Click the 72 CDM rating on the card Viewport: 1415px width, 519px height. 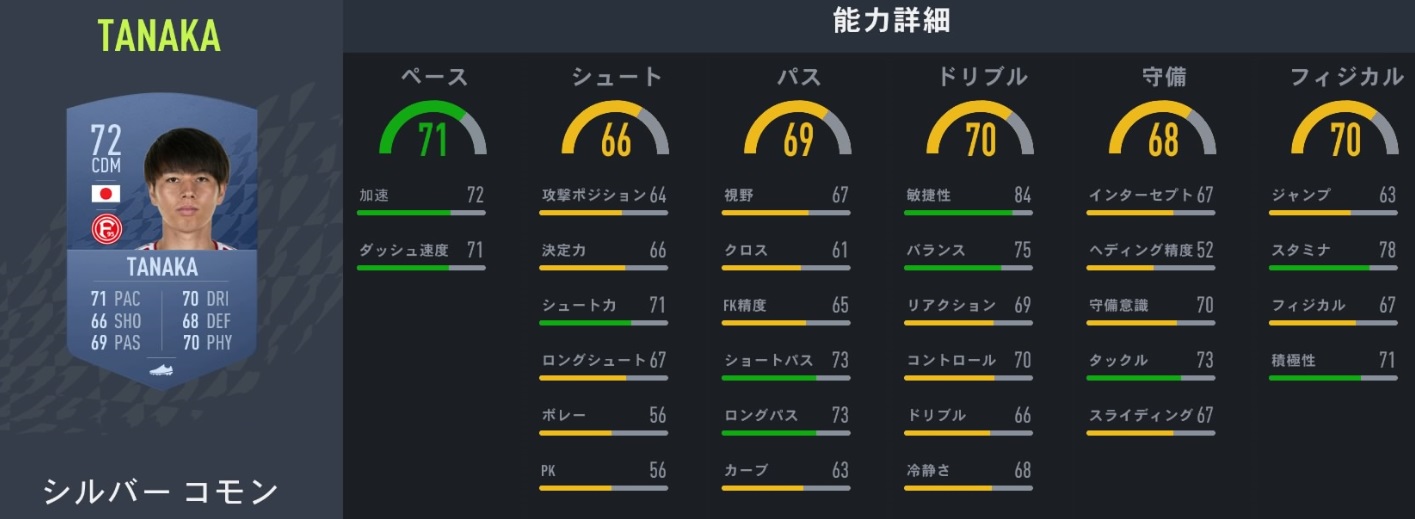105,148
